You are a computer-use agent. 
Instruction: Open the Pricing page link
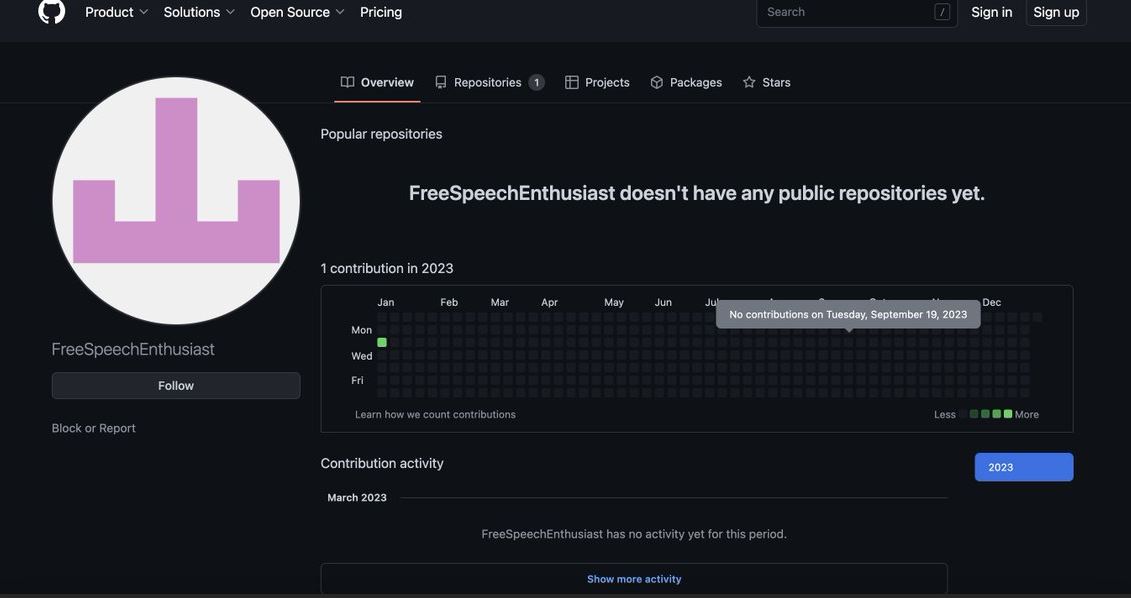pyautogui.click(x=381, y=12)
